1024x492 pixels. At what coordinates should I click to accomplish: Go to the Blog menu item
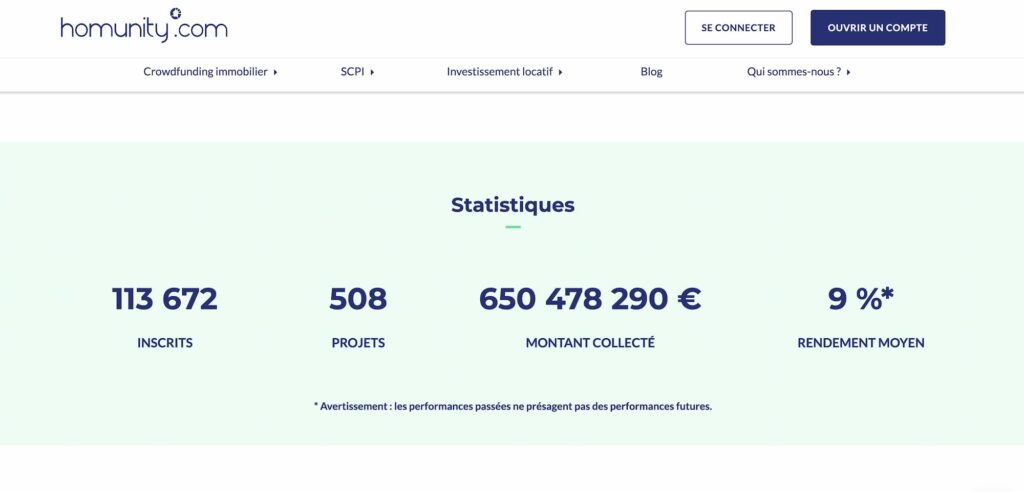(651, 72)
